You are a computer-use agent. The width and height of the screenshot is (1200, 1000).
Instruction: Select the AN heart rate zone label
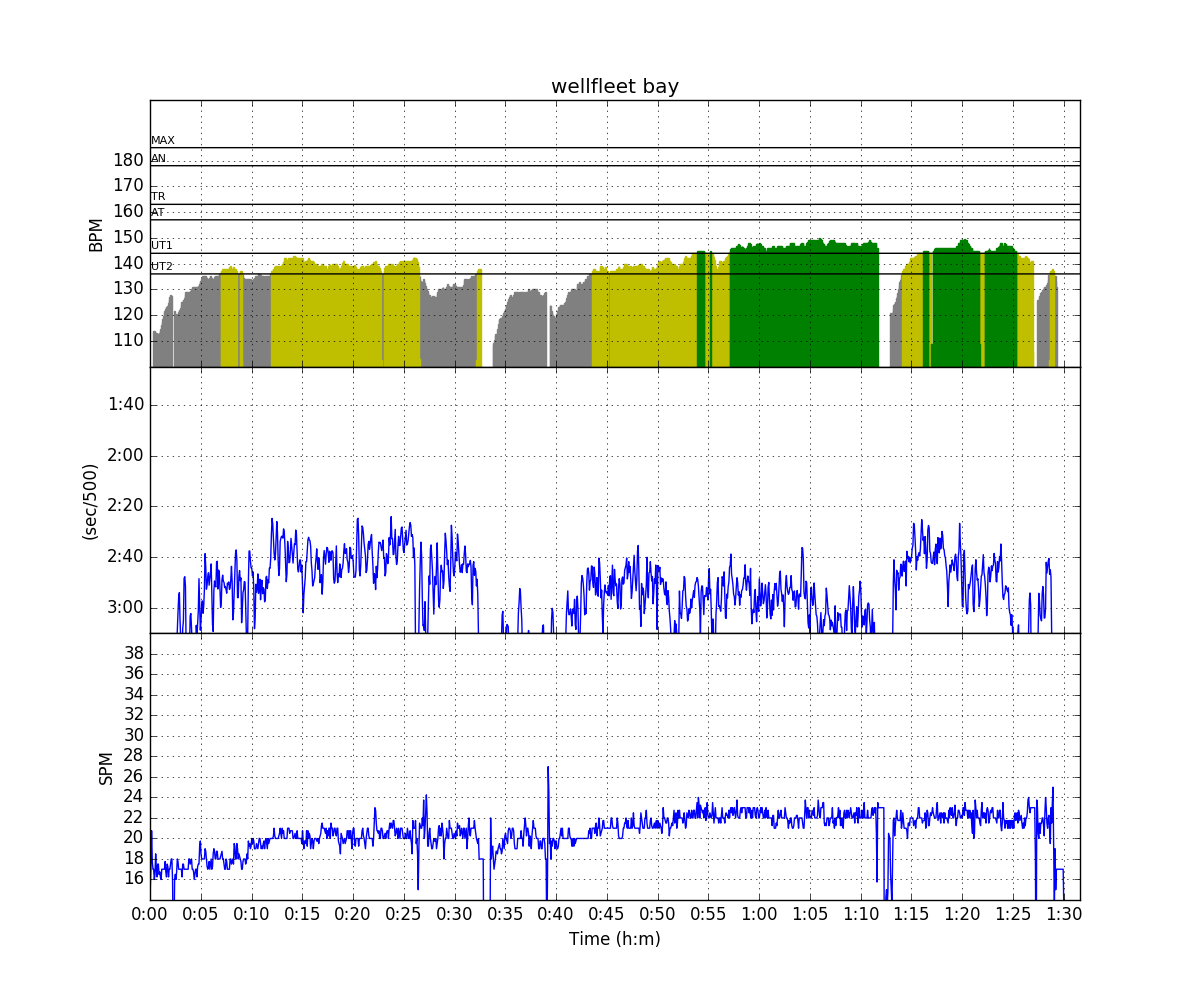[159, 158]
